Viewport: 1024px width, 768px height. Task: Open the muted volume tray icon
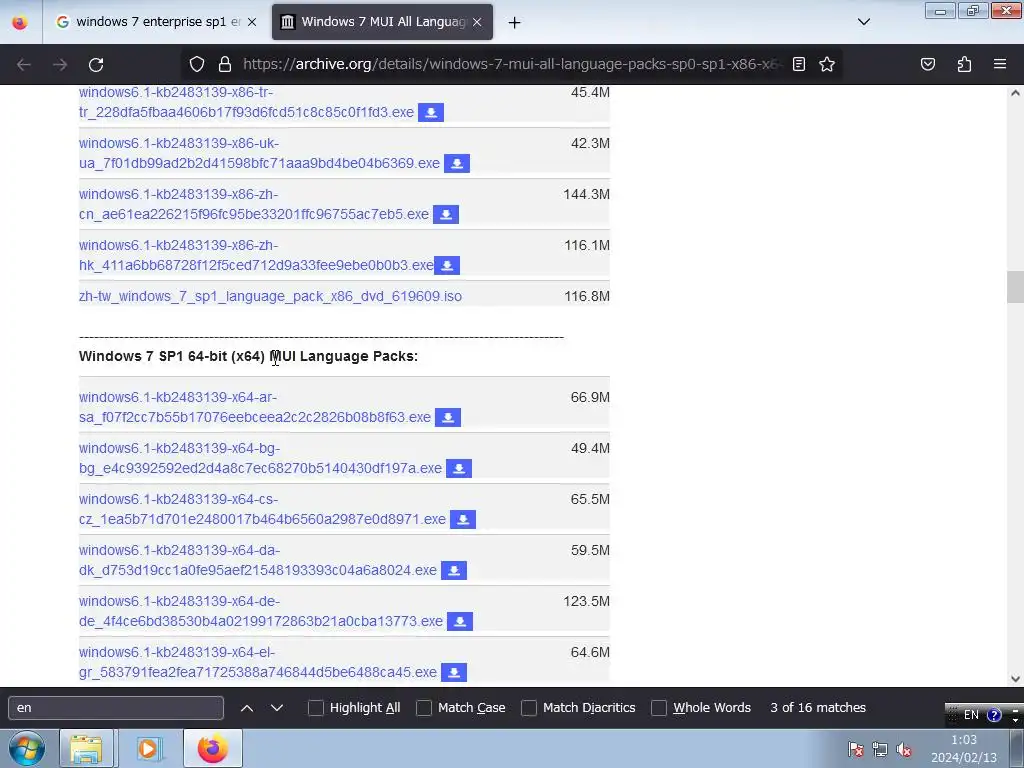904,750
